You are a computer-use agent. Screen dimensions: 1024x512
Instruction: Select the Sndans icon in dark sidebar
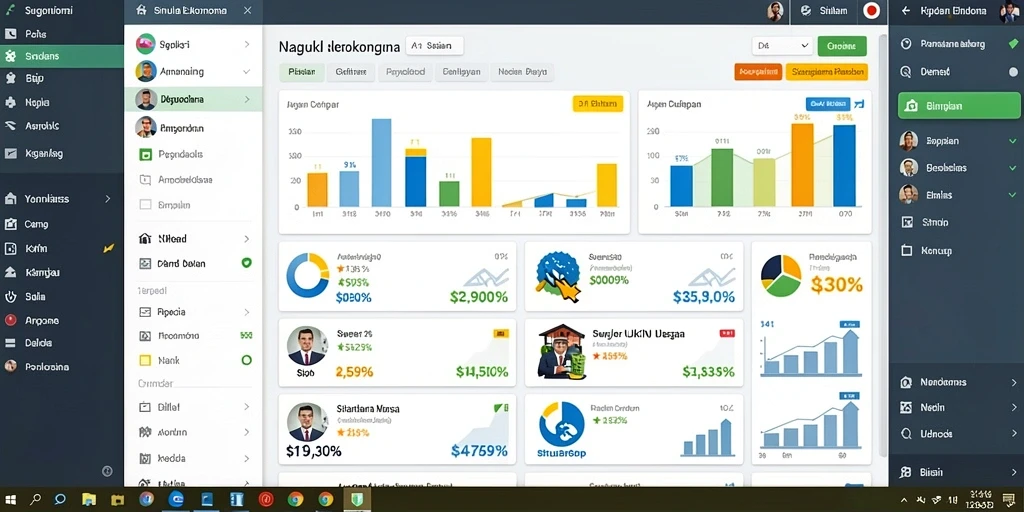tap(10, 56)
